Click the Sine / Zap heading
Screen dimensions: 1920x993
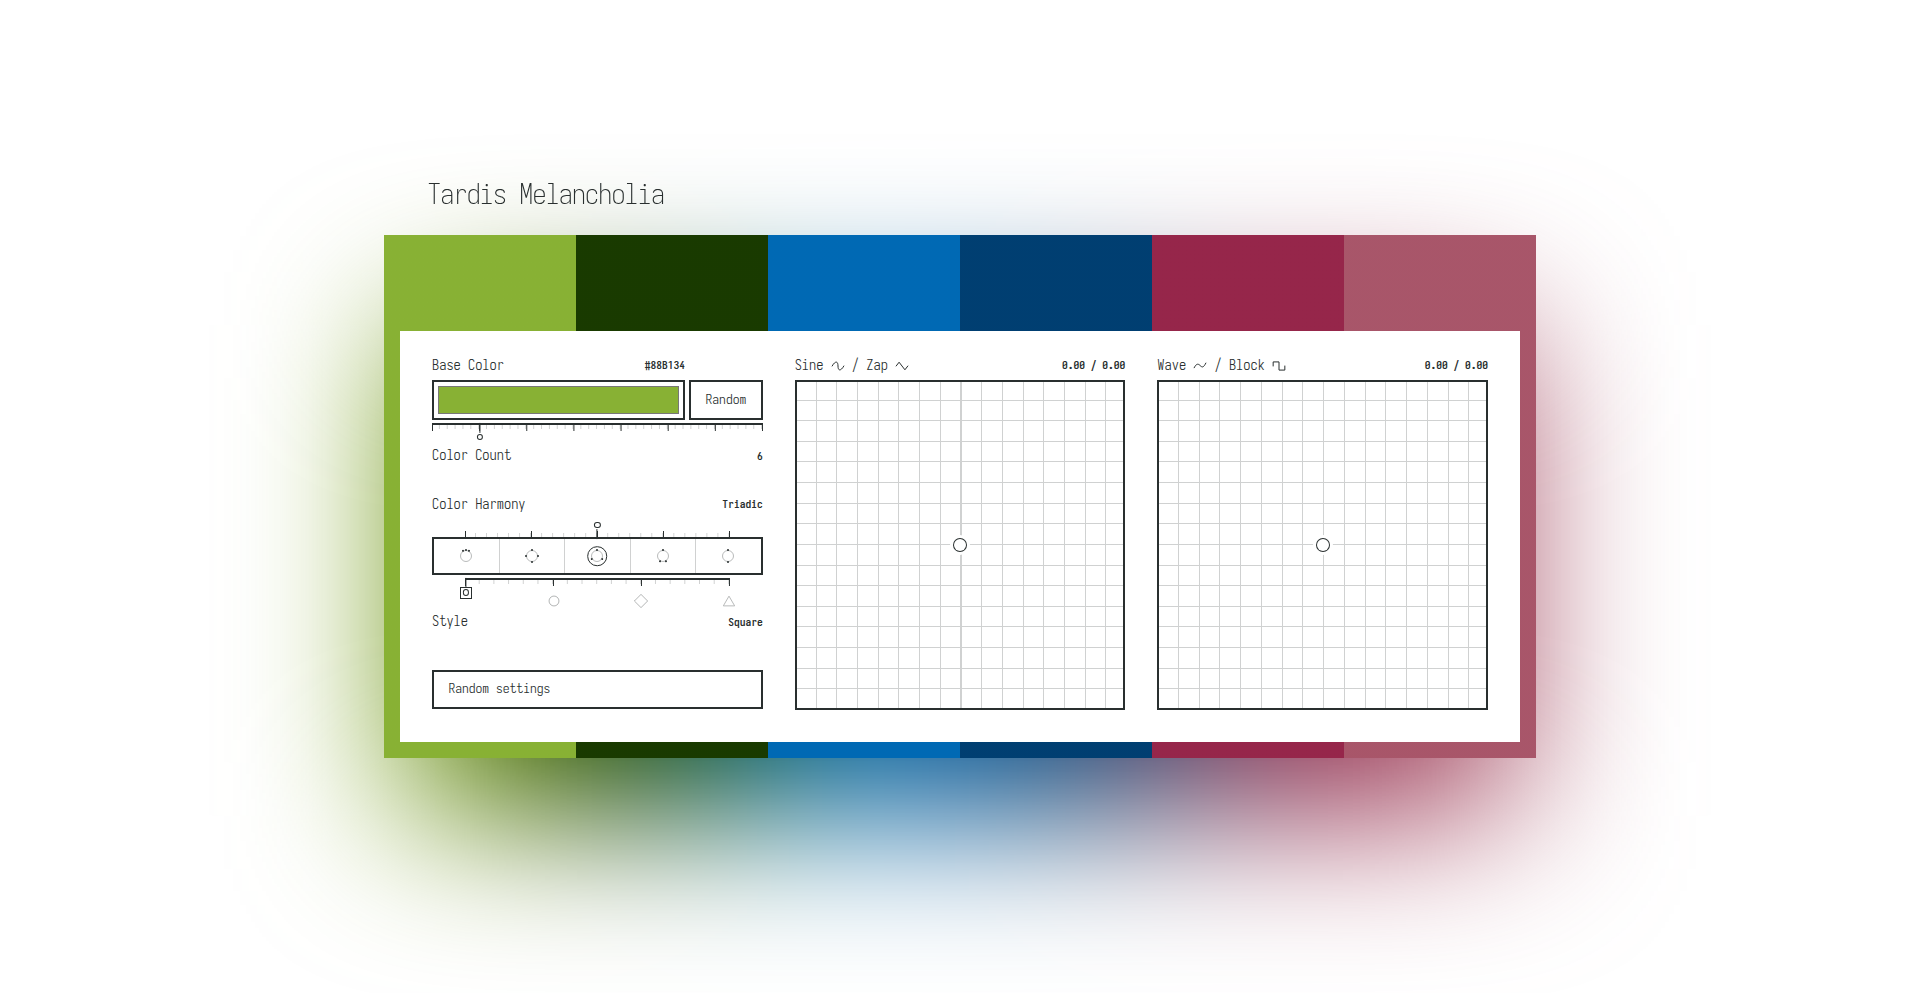852,365
